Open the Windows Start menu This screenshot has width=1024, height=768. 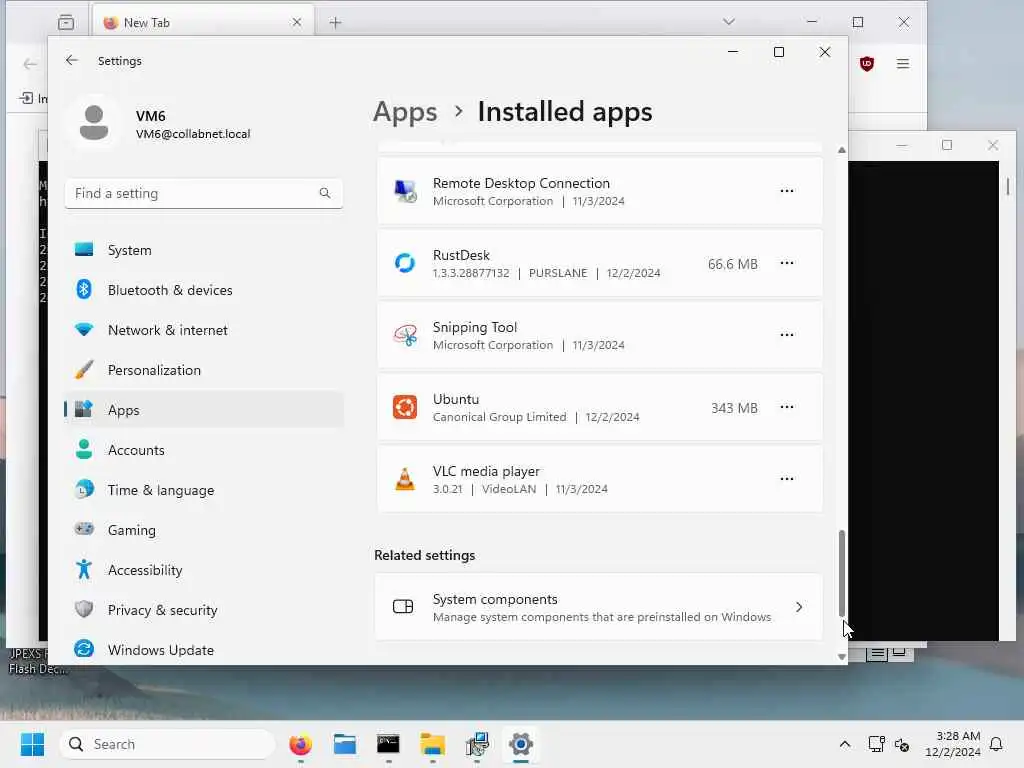32,744
